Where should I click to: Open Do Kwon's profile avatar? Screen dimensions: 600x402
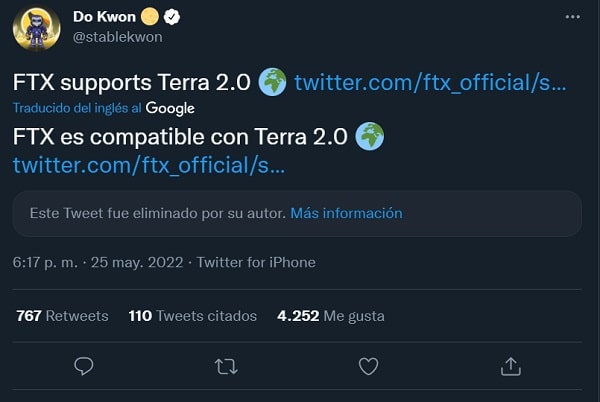[36, 26]
